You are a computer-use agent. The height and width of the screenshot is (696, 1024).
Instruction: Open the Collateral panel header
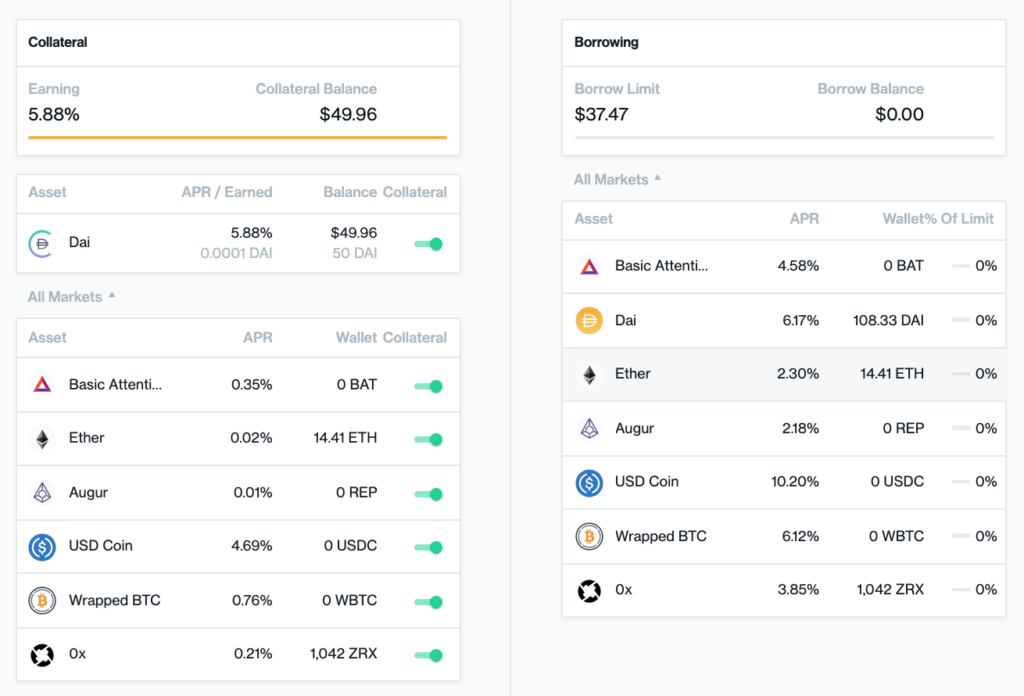click(58, 42)
